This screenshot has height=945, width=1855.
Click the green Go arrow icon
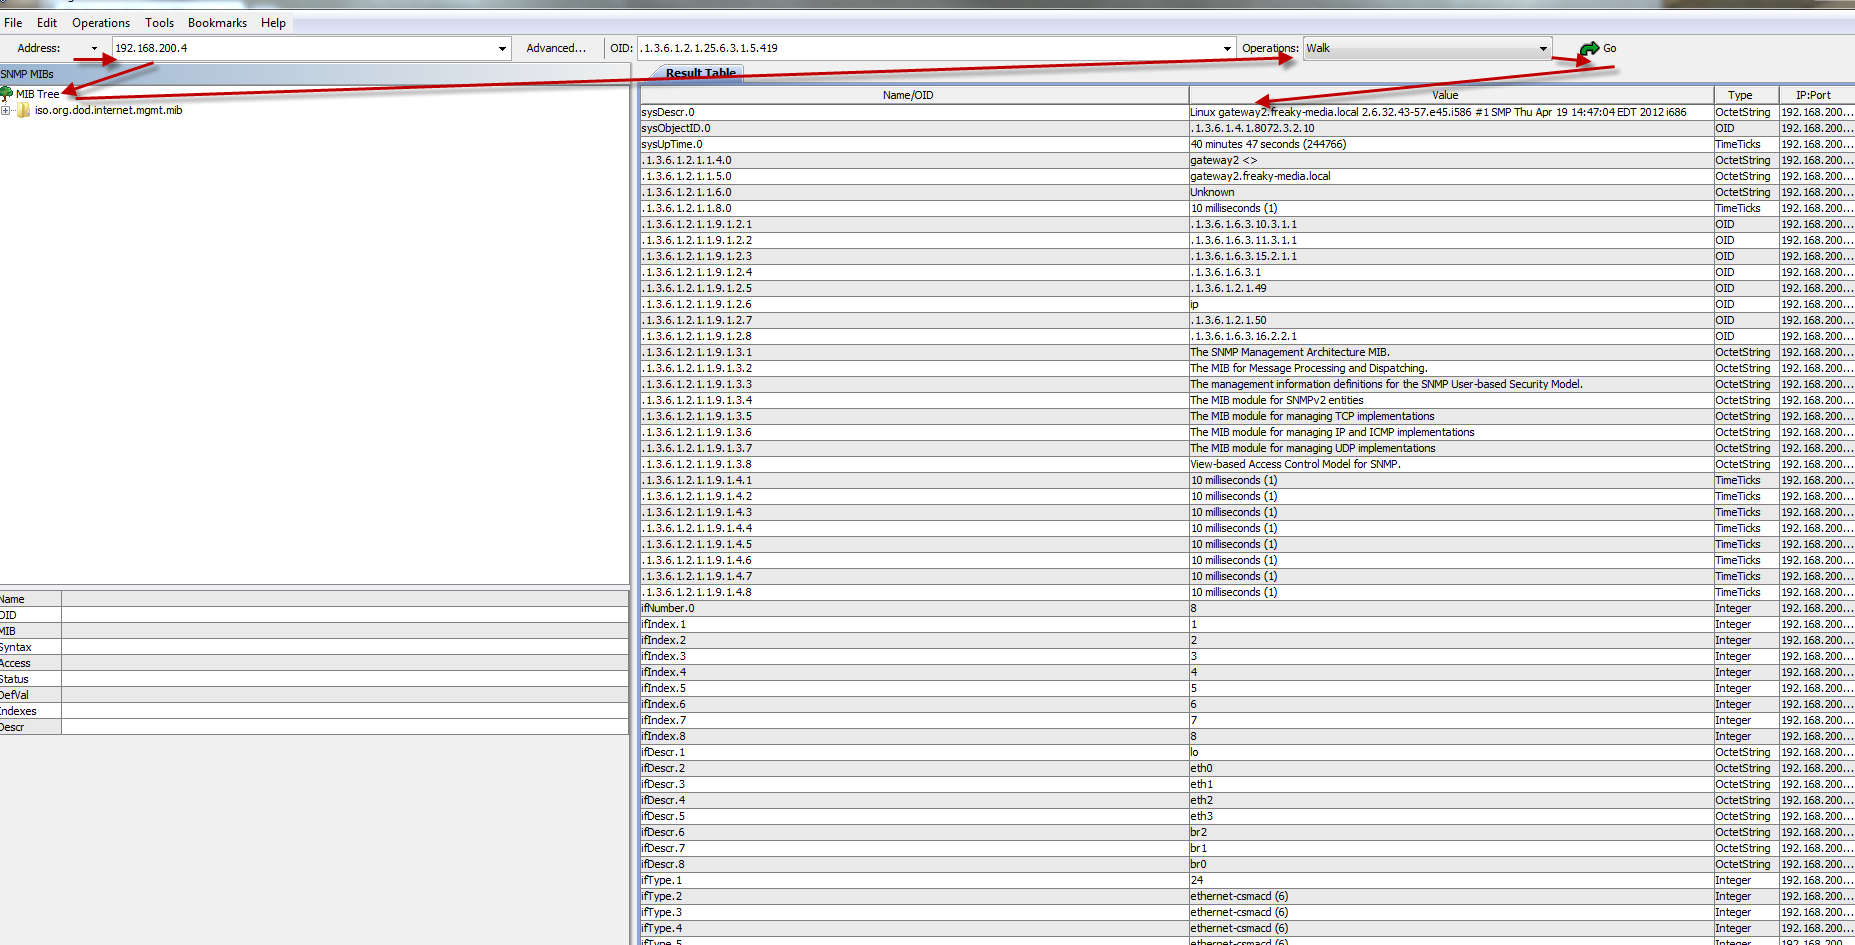(1589, 48)
